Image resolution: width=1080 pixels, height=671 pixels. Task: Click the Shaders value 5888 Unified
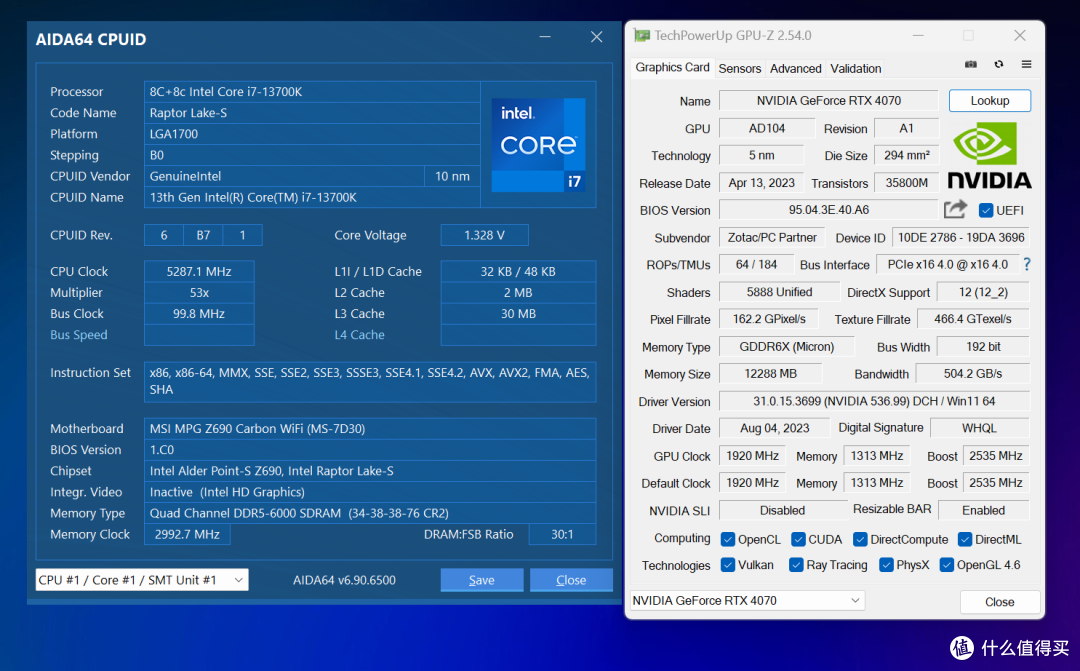[779, 292]
